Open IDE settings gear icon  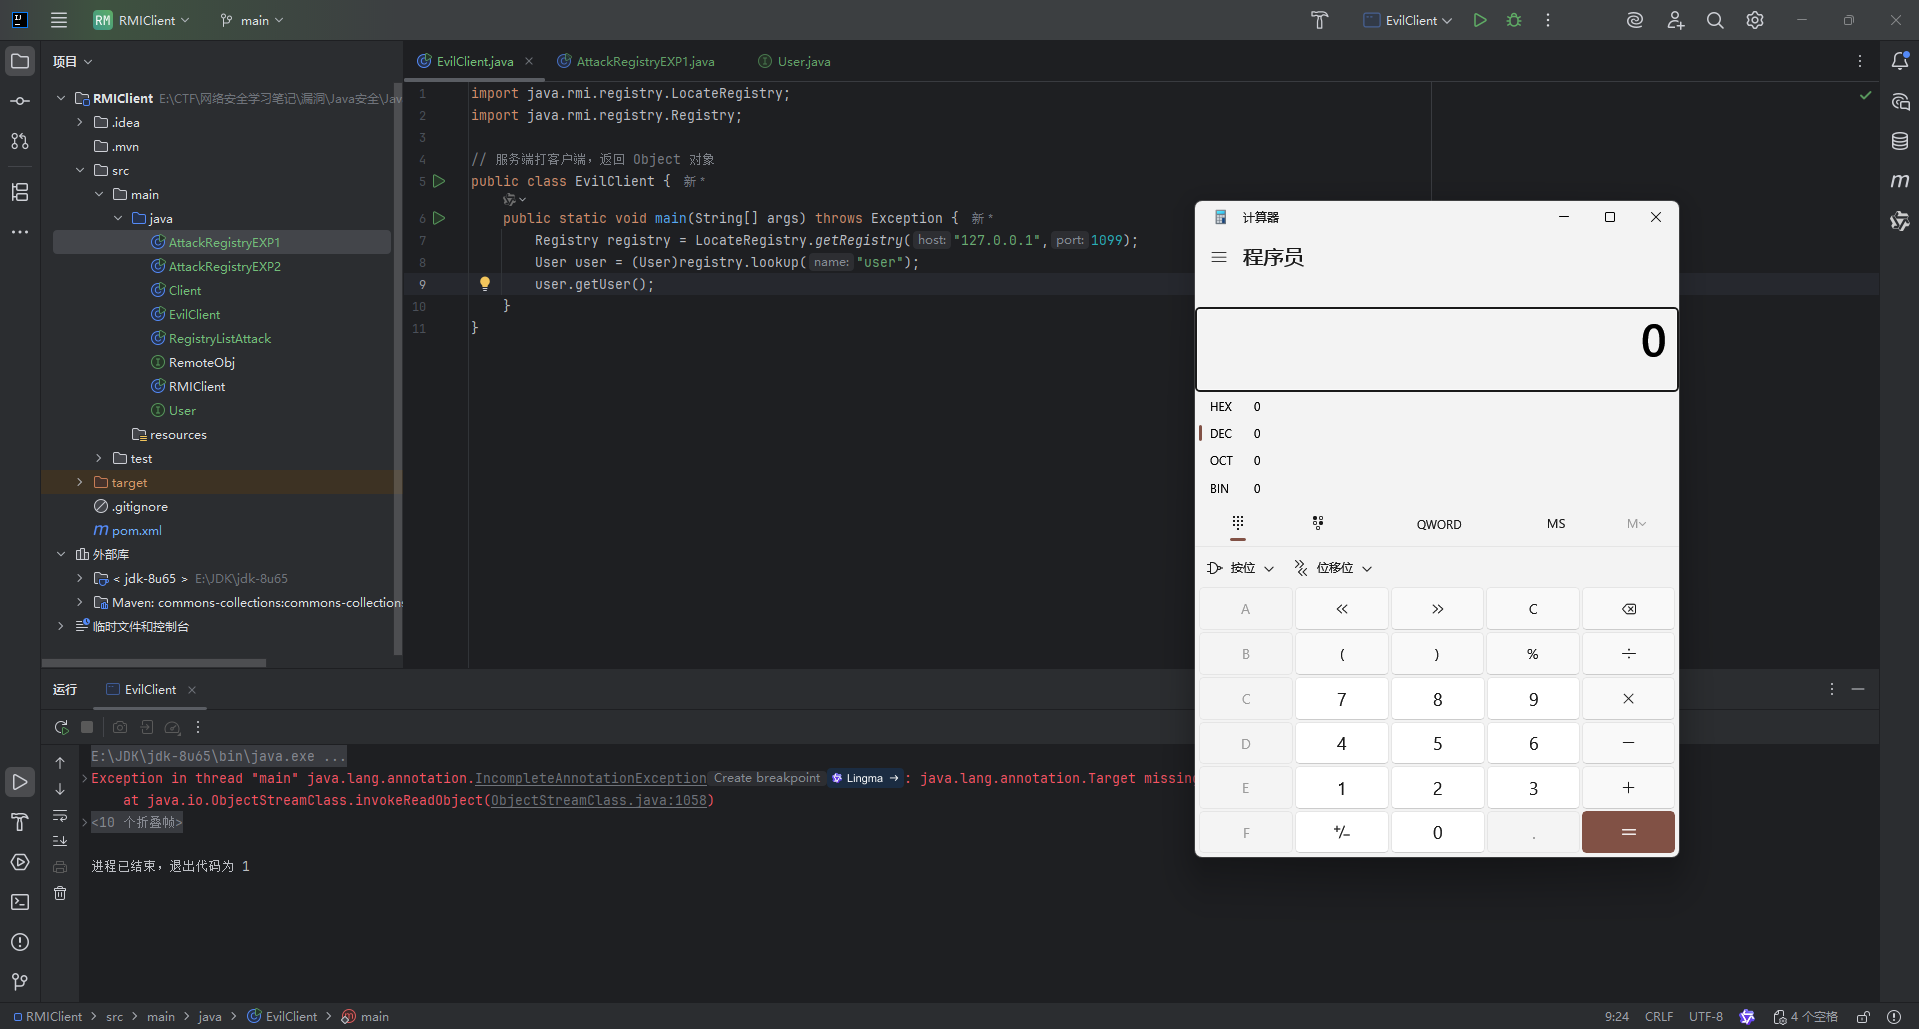point(1755,20)
